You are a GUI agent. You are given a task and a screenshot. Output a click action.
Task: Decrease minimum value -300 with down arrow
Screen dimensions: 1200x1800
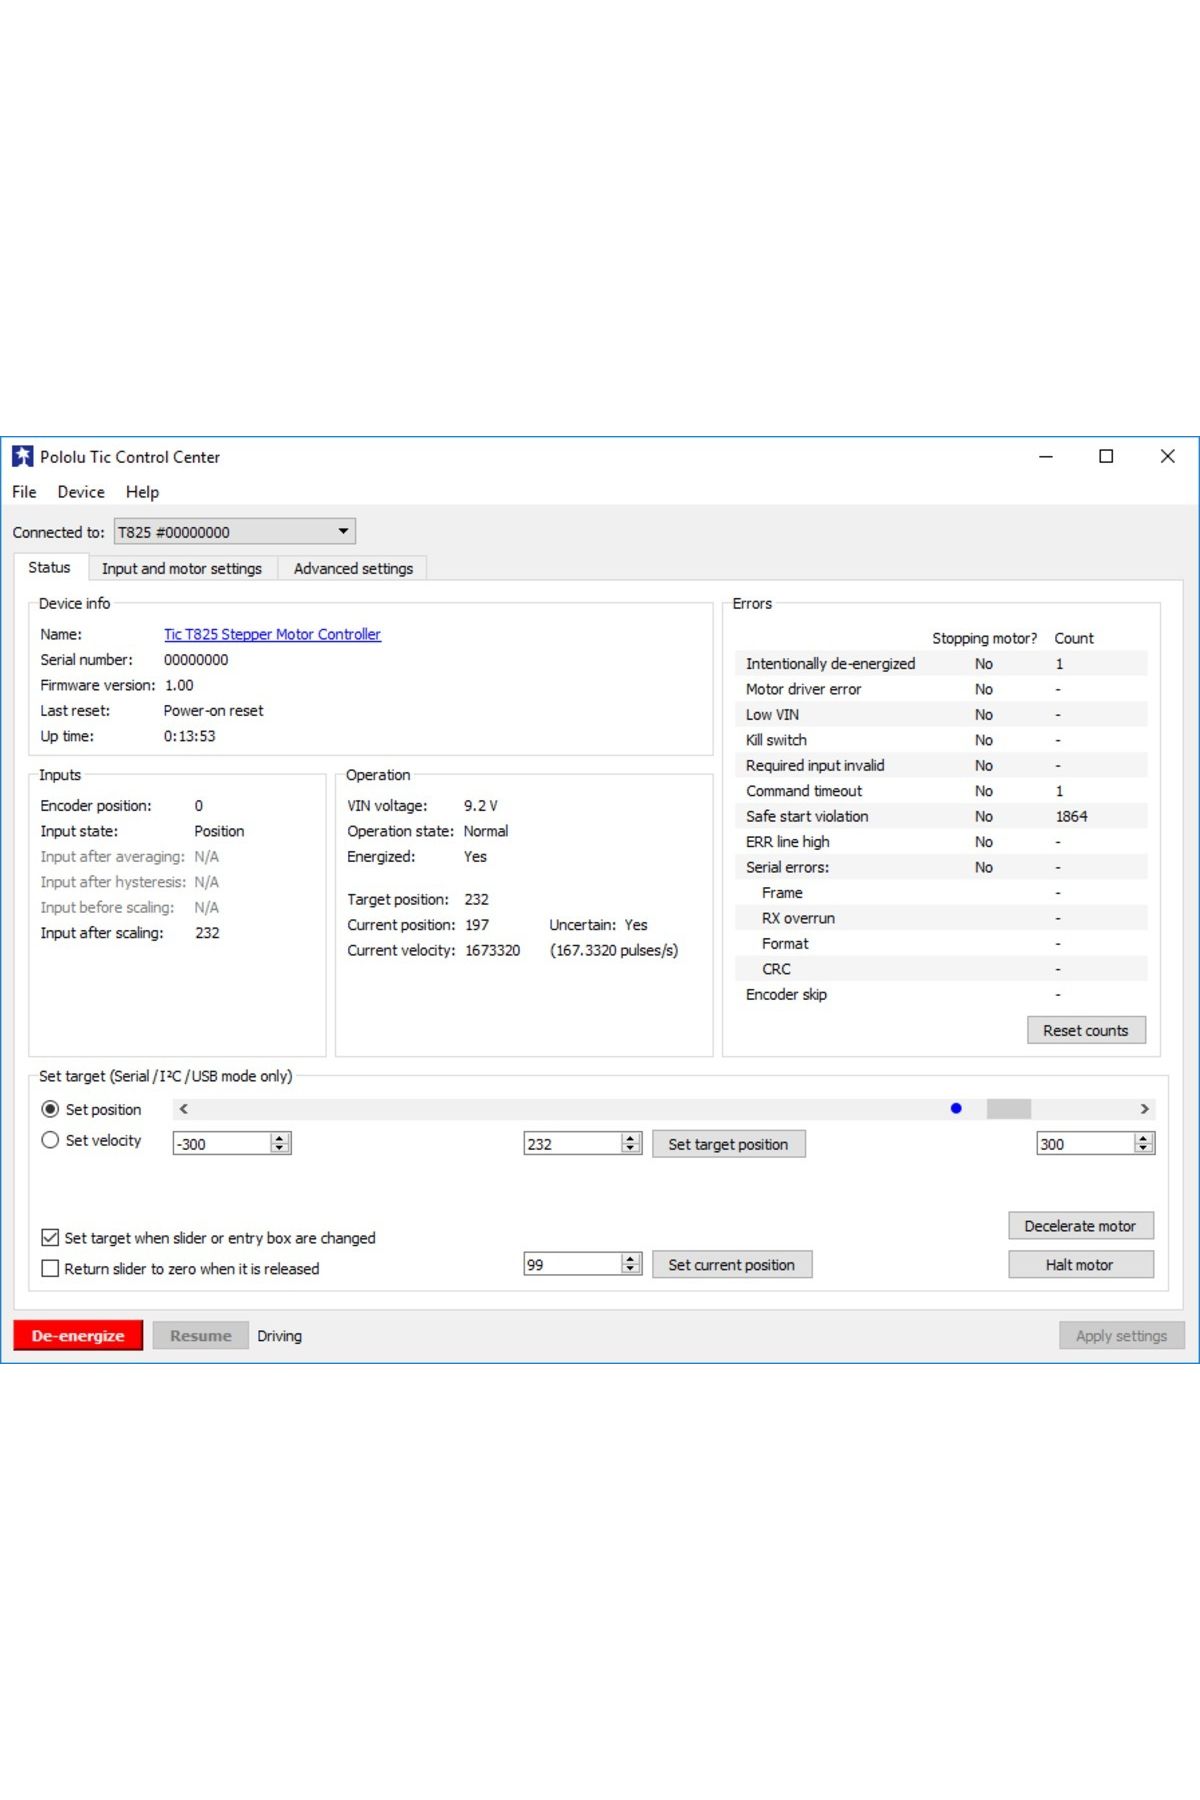tap(280, 1149)
